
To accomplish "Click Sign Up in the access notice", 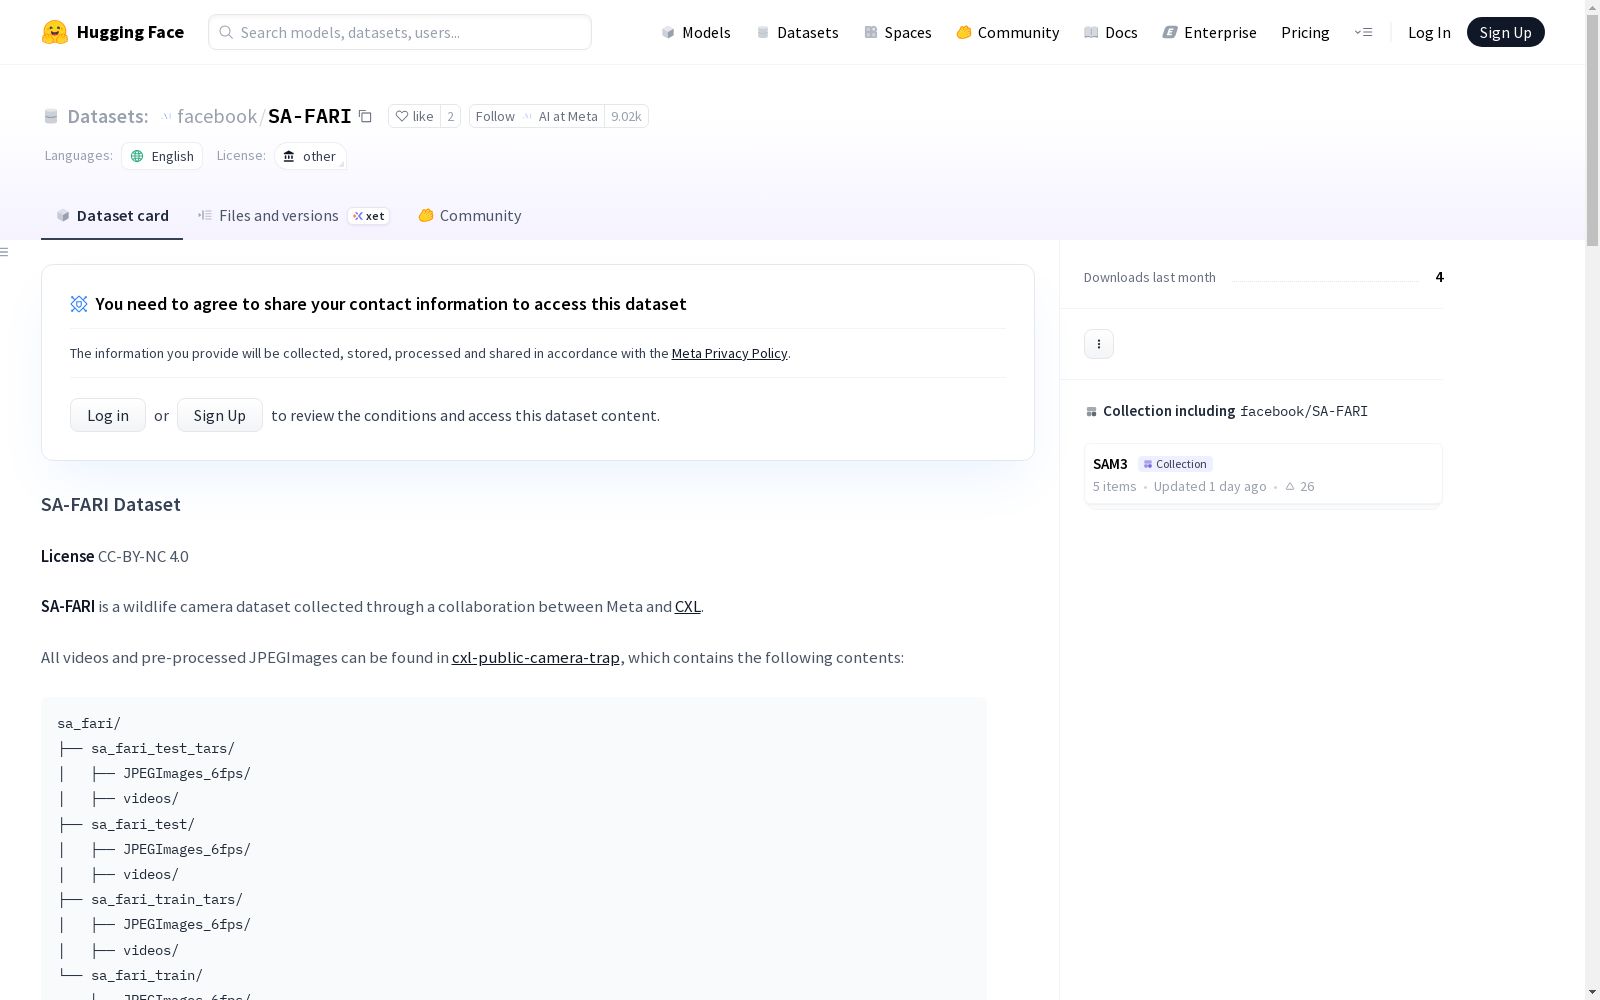I will 220,415.
